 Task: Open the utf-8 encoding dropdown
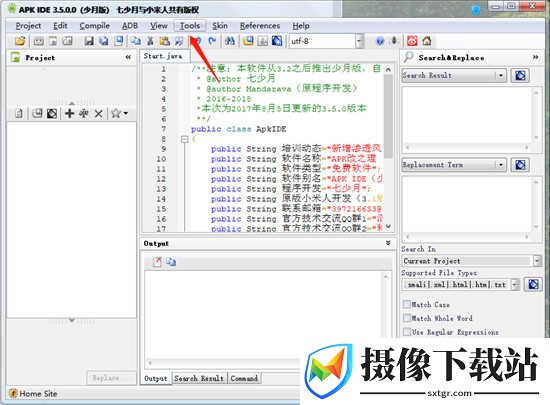coord(359,41)
